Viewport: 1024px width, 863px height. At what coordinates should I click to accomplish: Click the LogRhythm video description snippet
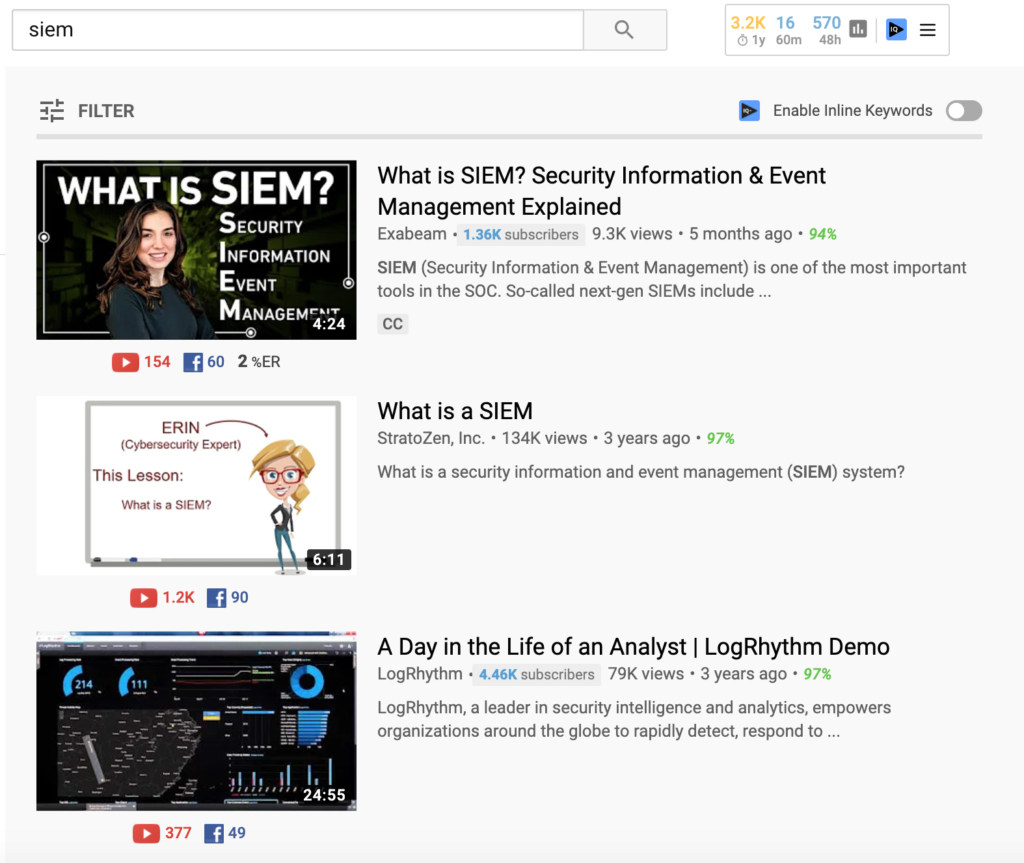(x=634, y=719)
